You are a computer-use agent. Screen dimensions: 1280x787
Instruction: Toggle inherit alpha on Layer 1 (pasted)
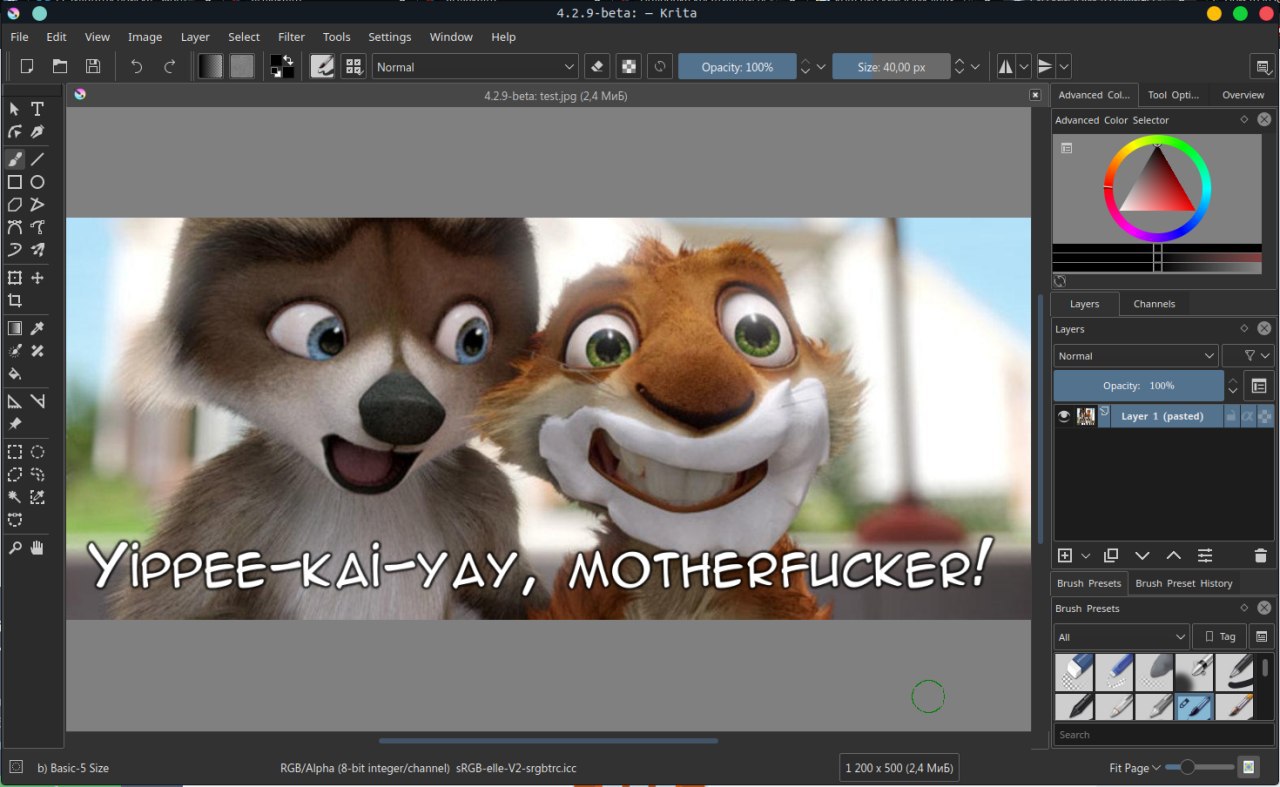pos(1248,416)
